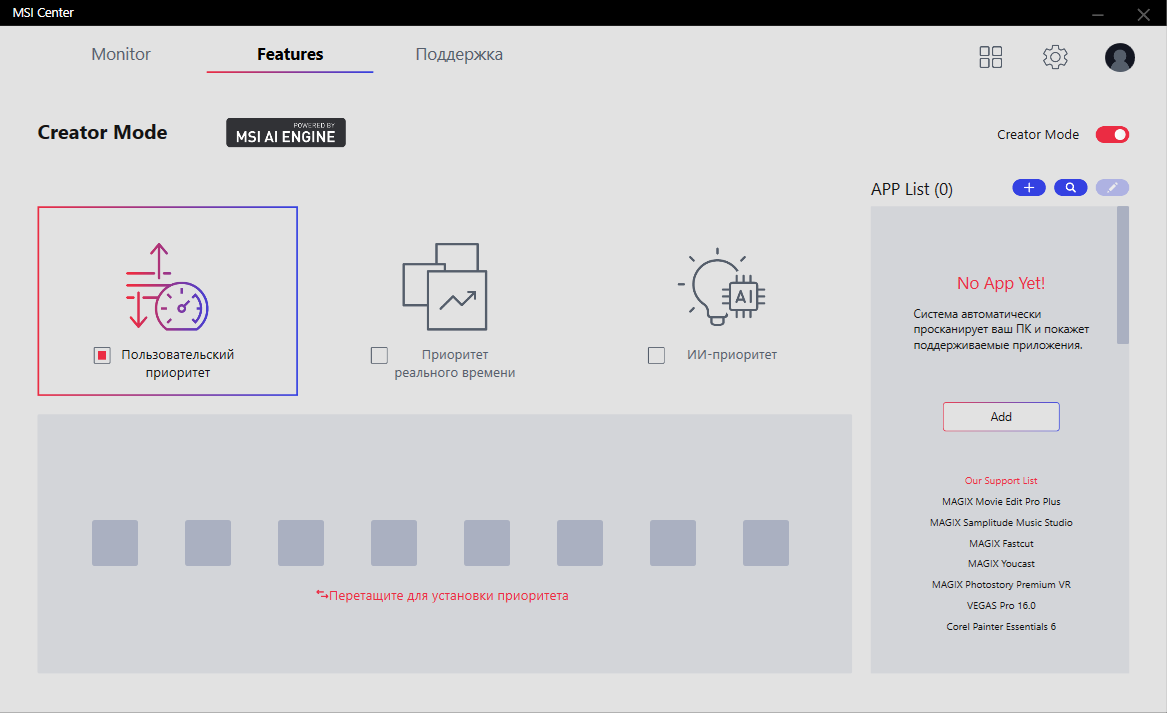The image size is (1167, 713).
Task: Click the Our Support List heading
Action: click(1001, 481)
